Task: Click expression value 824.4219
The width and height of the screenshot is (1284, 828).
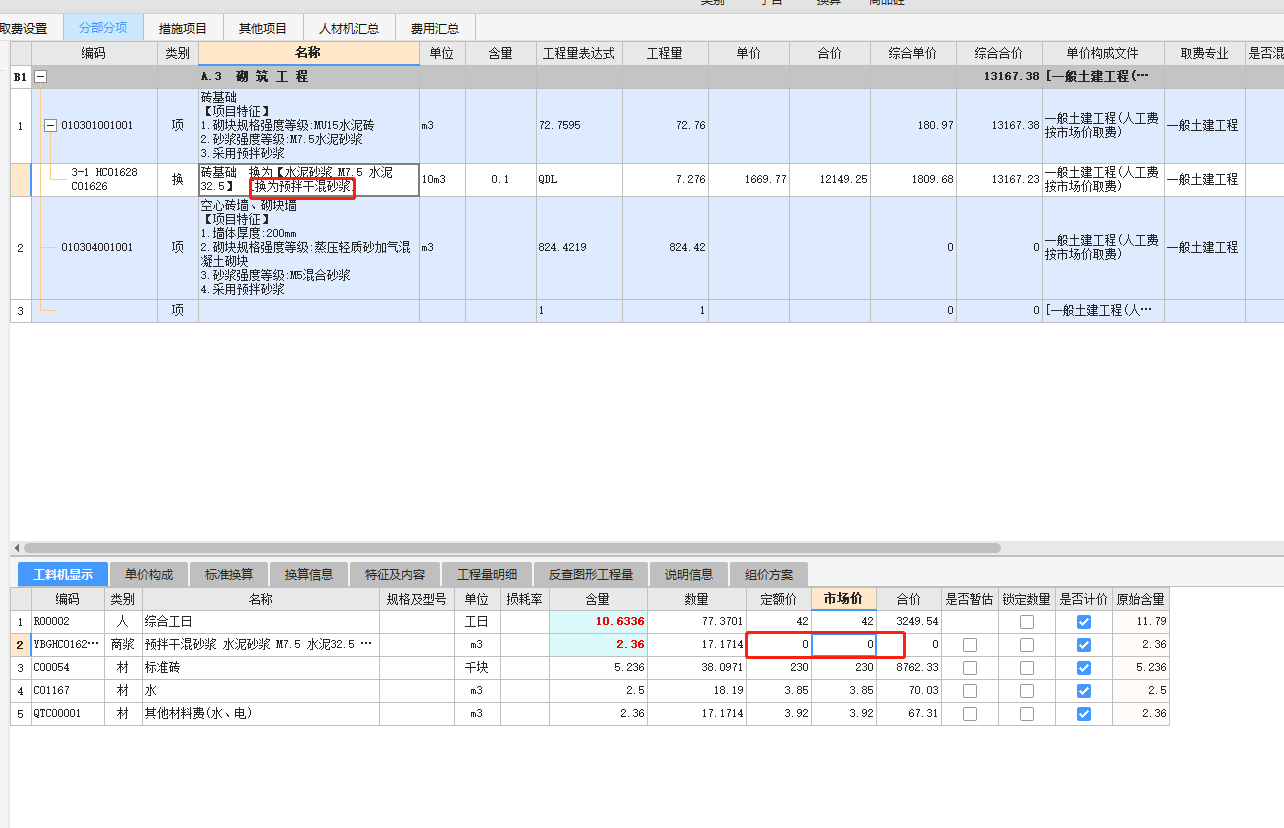Action: tap(563, 248)
